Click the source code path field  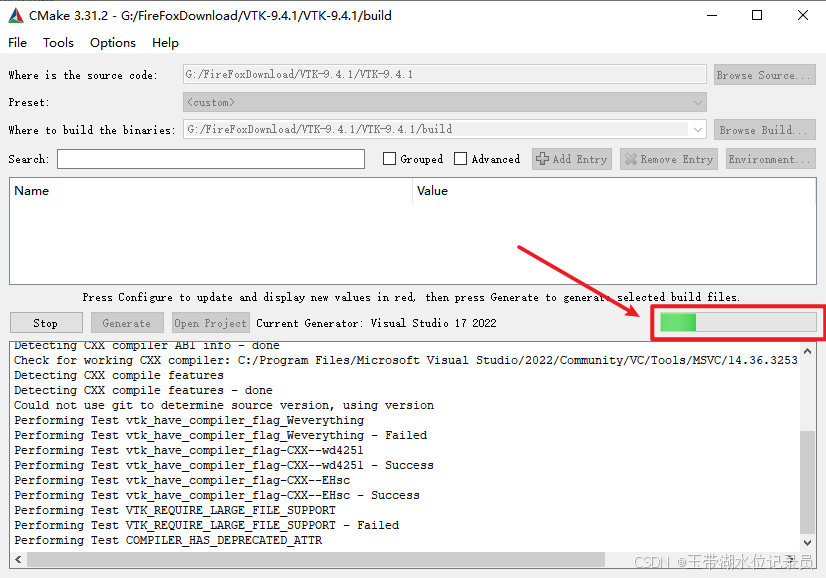pos(445,74)
